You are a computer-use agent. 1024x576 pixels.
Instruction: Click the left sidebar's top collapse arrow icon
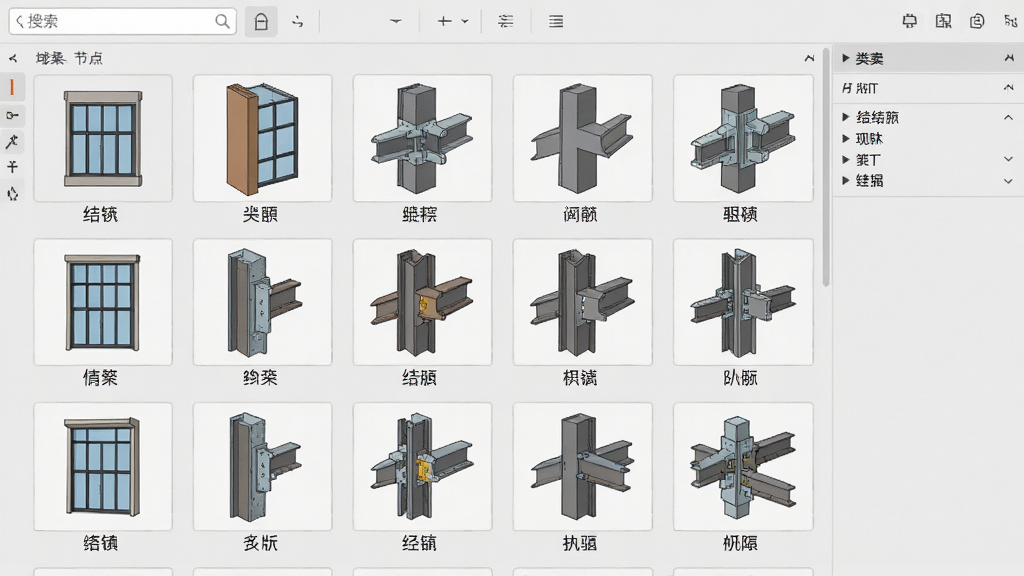click(13, 59)
